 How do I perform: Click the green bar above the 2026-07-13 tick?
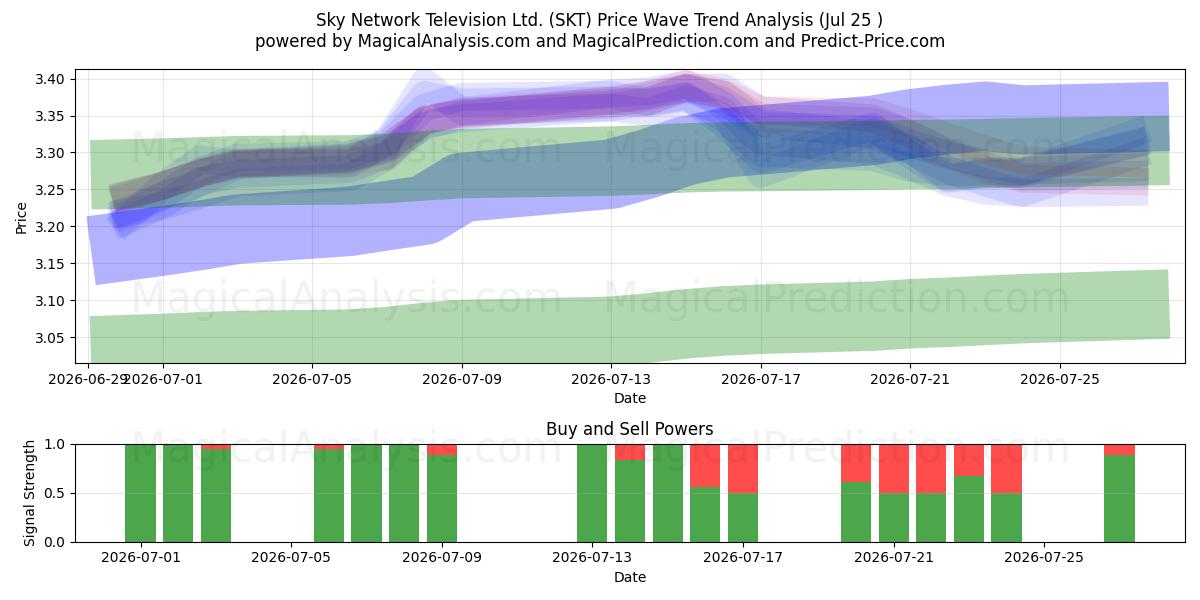click(592, 493)
